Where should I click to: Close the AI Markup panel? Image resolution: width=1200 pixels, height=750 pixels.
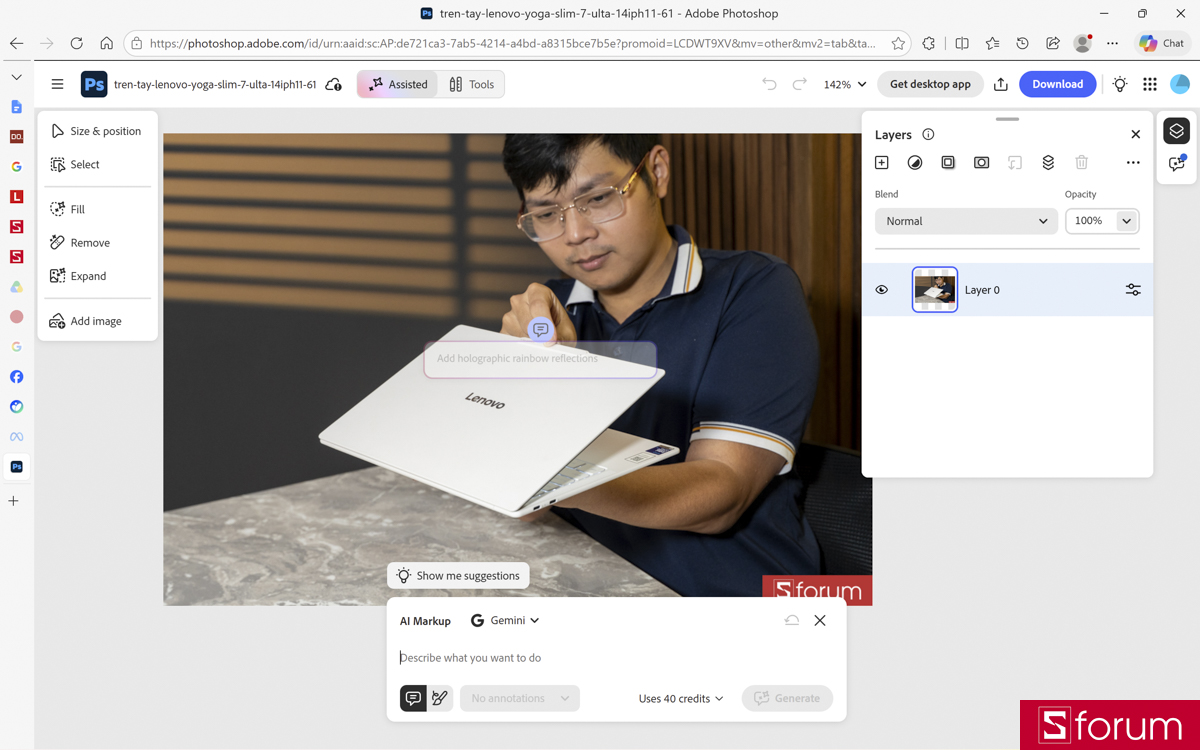coord(820,620)
